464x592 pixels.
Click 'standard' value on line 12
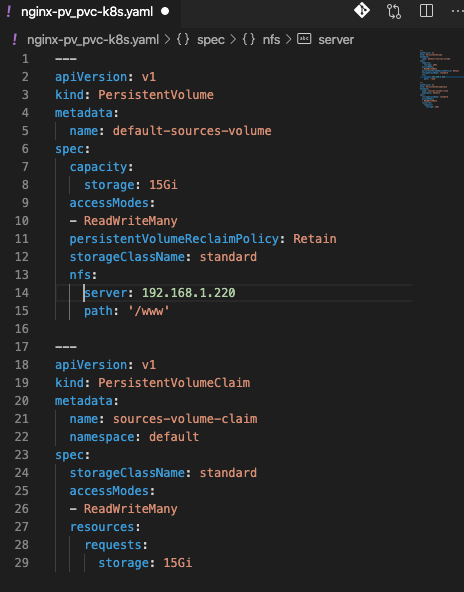point(228,257)
